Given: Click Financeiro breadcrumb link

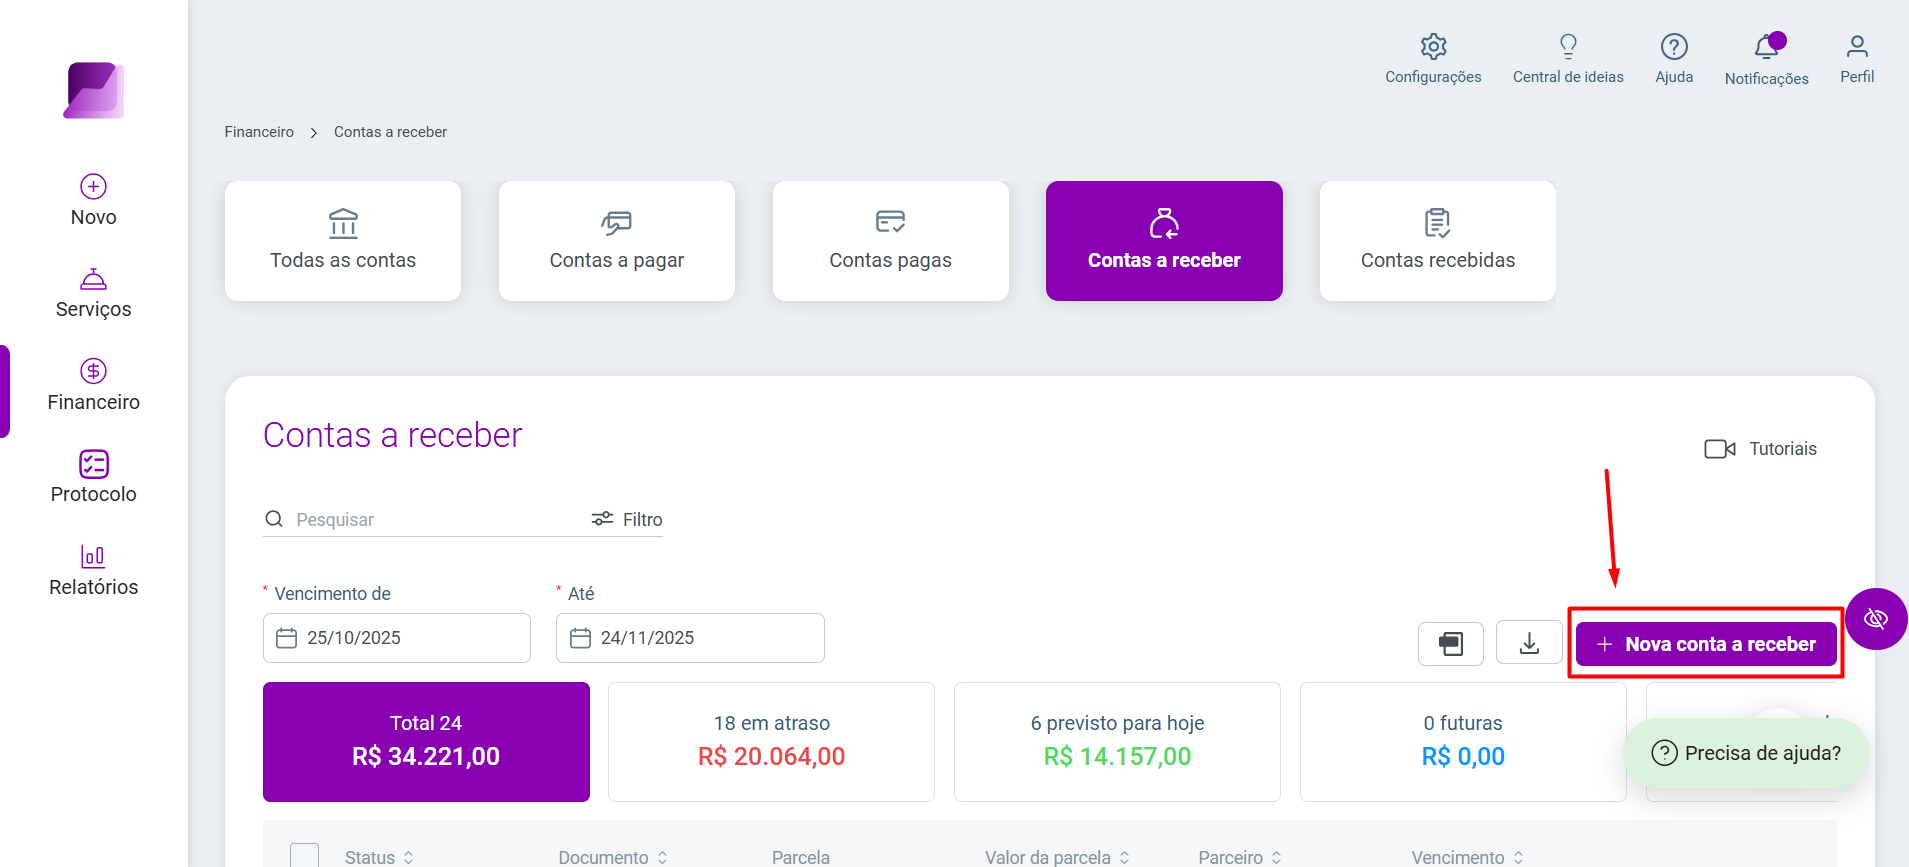Looking at the screenshot, I should coord(259,132).
